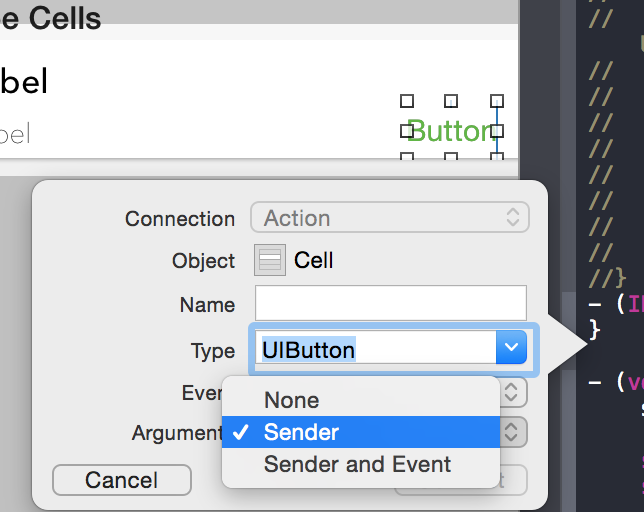Pick the Sender menu item
644x512 pixels.
click(x=301, y=433)
